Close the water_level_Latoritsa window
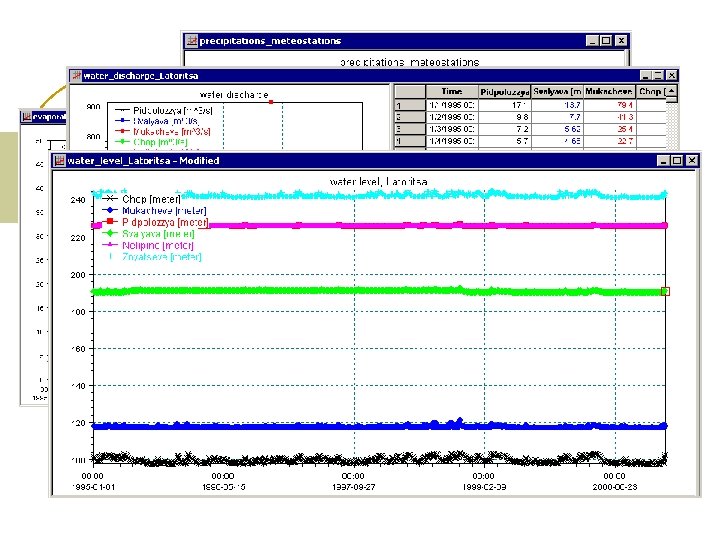720x540 pixels. [692, 161]
